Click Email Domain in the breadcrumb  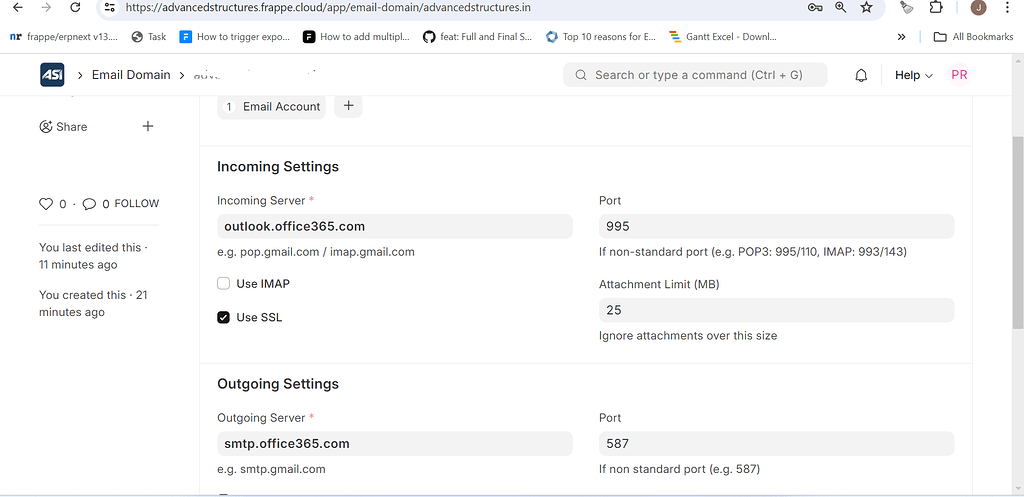131,74
